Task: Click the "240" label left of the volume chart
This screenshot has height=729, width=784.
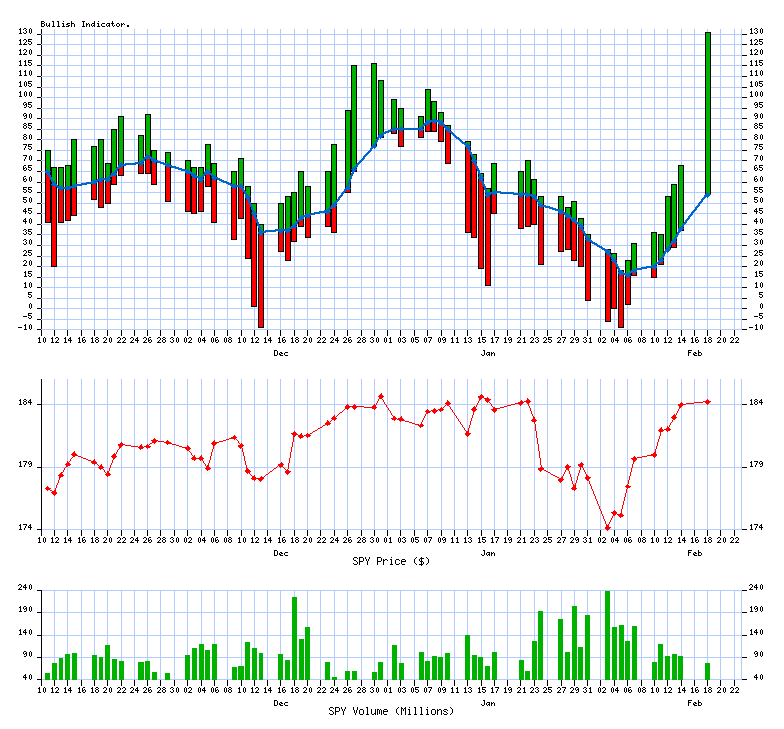Action: coord(27,588)
